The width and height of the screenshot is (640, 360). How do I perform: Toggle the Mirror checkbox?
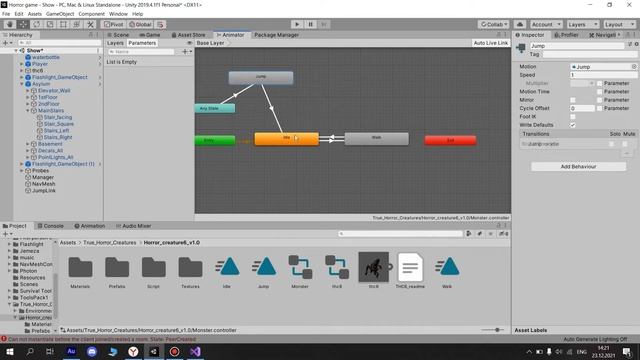573,100
